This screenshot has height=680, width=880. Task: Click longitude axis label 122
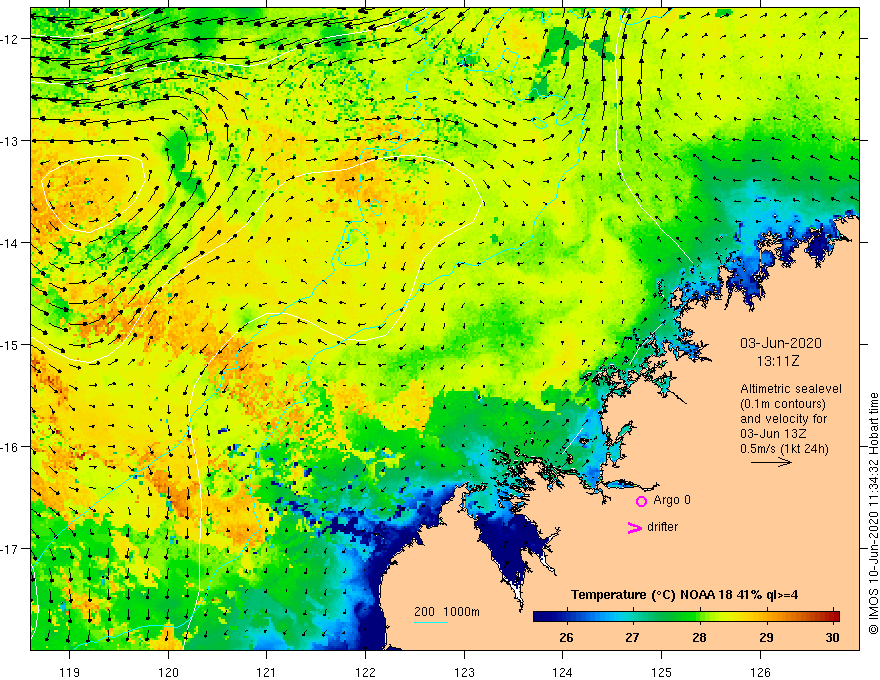tap(365, 672)
